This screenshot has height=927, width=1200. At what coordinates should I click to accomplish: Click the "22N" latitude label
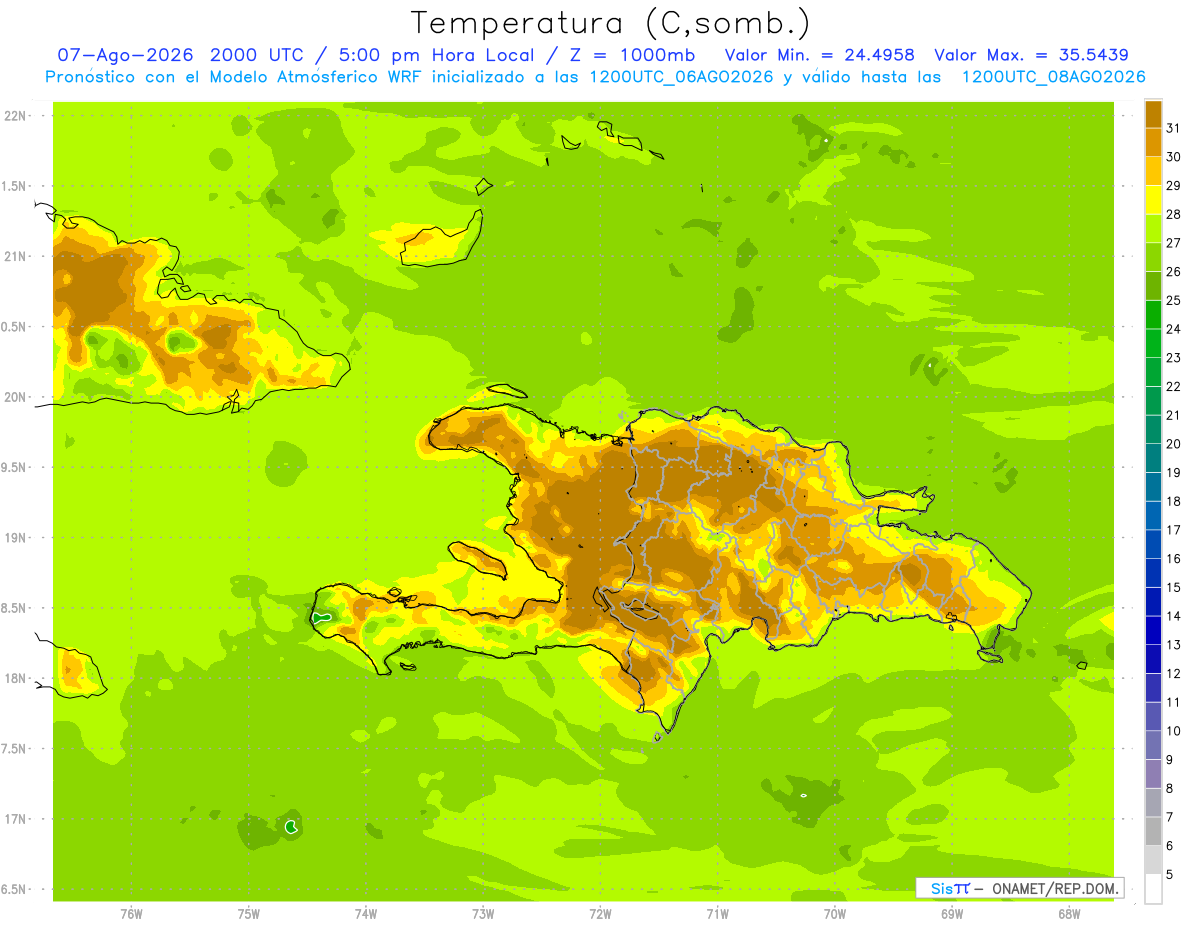(15, 116)
